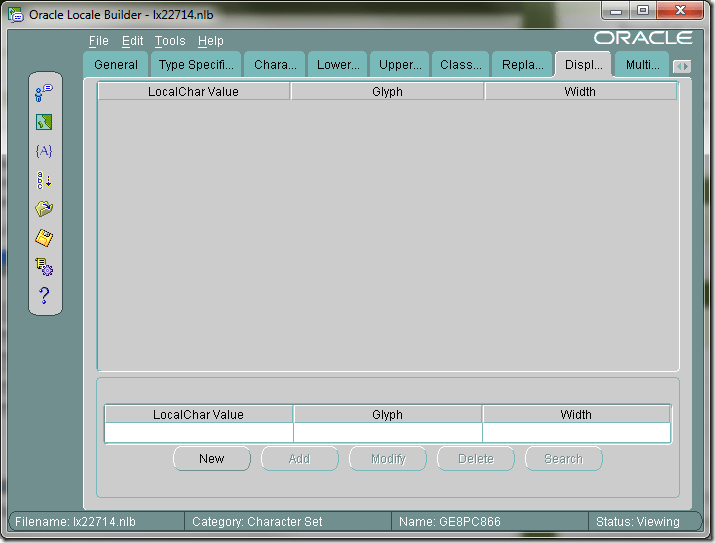
Task: Click the Filename: lx22714.nlb status text
Action: coord(75,522)
